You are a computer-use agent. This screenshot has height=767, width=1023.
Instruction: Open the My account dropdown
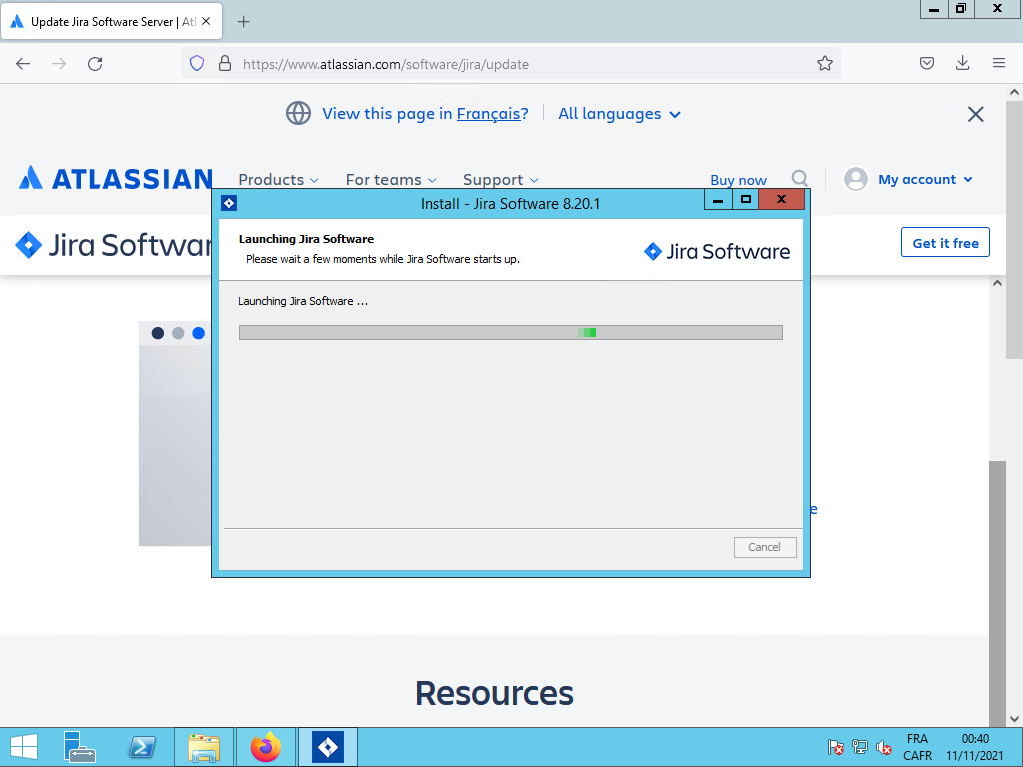click(x=909, y=179)
